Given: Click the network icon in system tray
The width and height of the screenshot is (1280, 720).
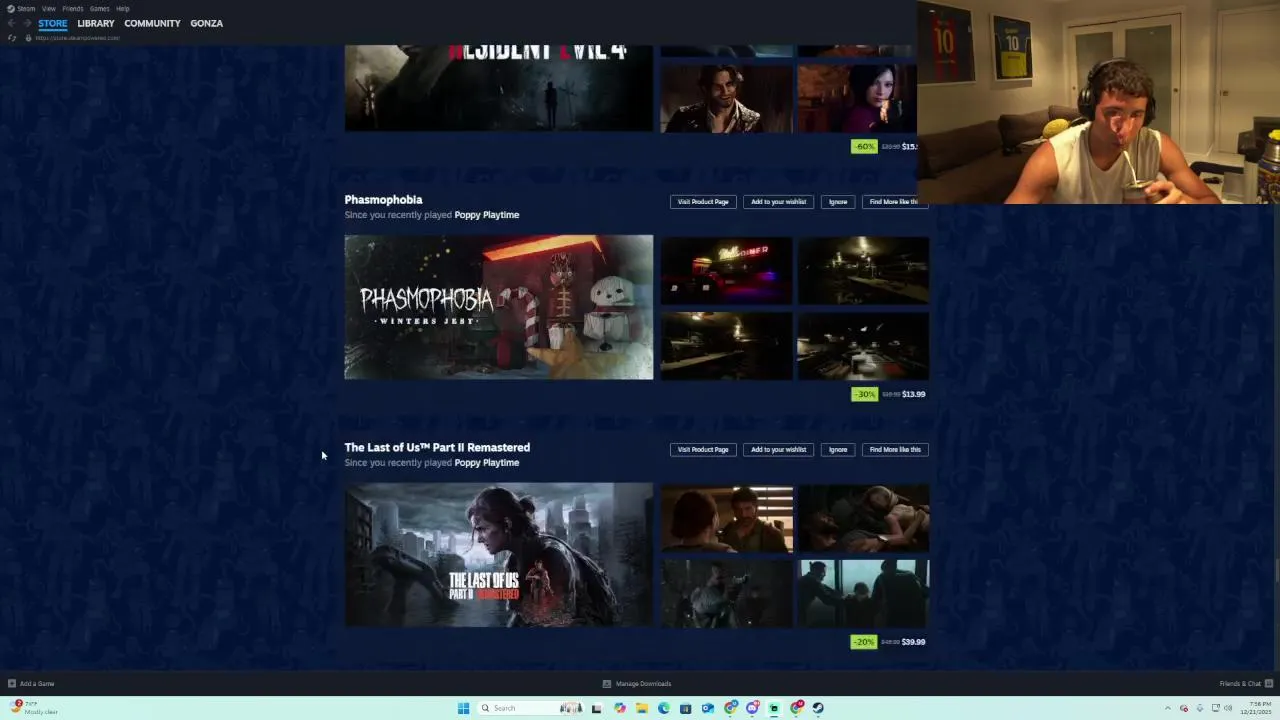Looking at the screenshot, I should click(1214, 708).
